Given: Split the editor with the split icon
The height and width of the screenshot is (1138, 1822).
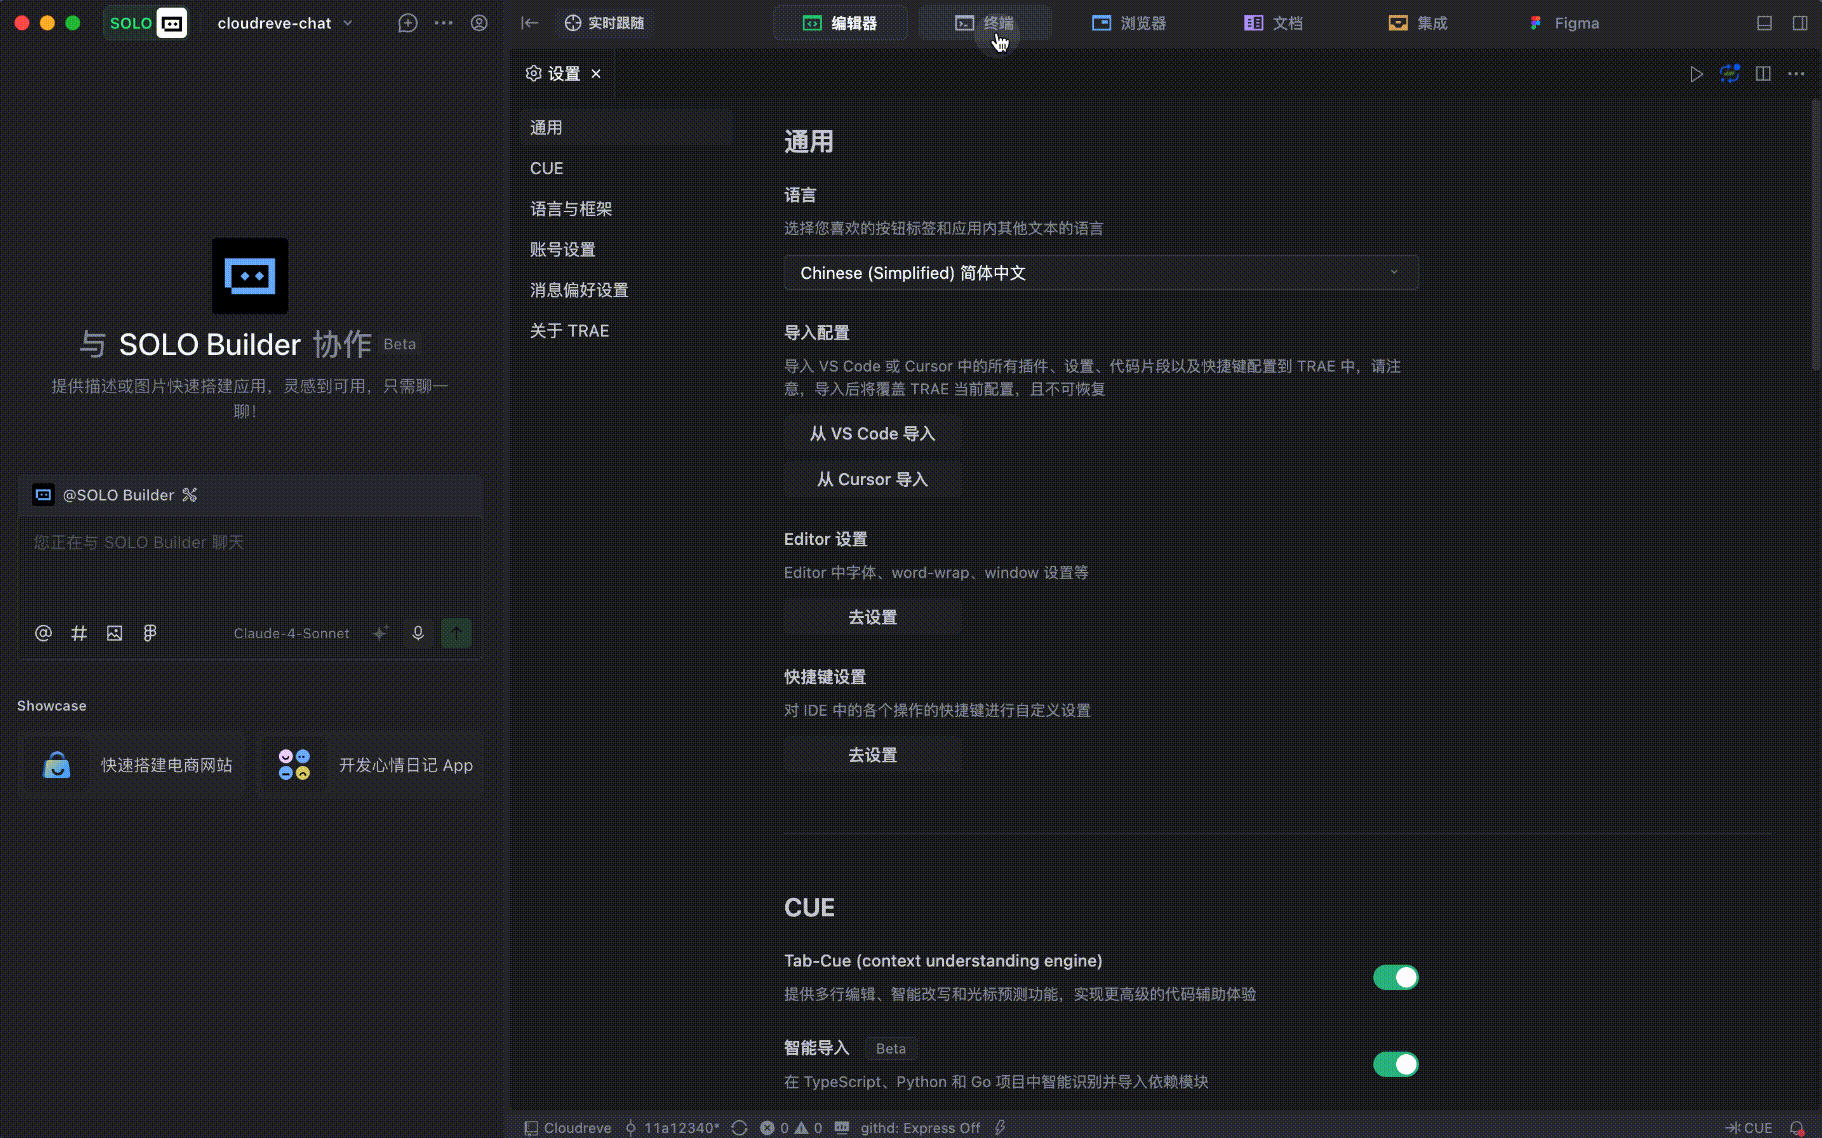Looking at the screenshot, I should click(1763, 74).
